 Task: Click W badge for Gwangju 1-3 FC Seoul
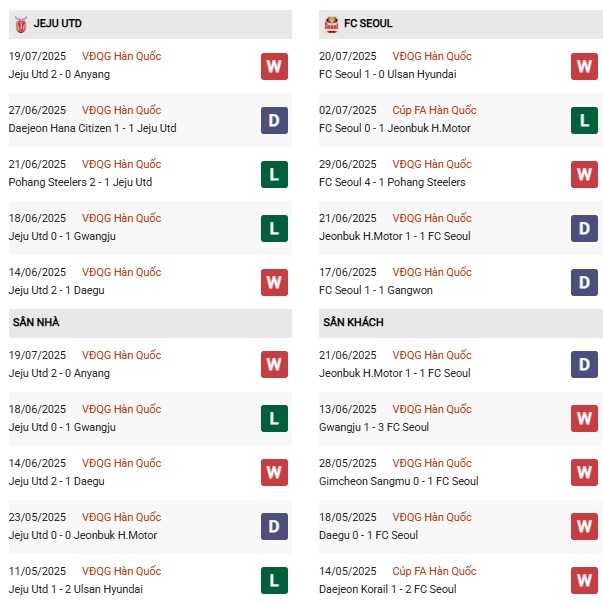pos(585,419)
